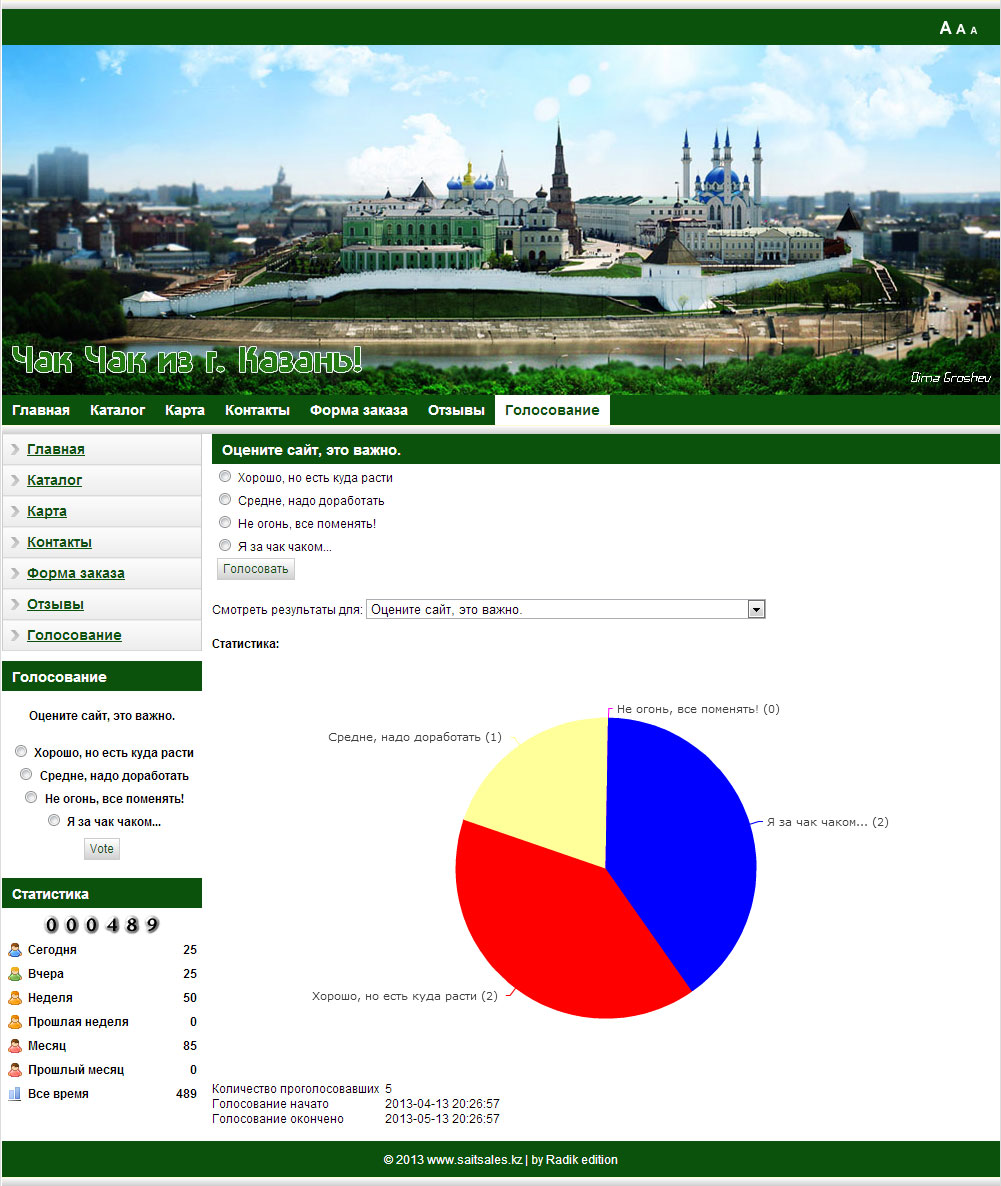This screenshot has height=1186, width=1001.
Task: Select 'Я за чак чаком...' in sidebar poll
Action: point(55,821)
